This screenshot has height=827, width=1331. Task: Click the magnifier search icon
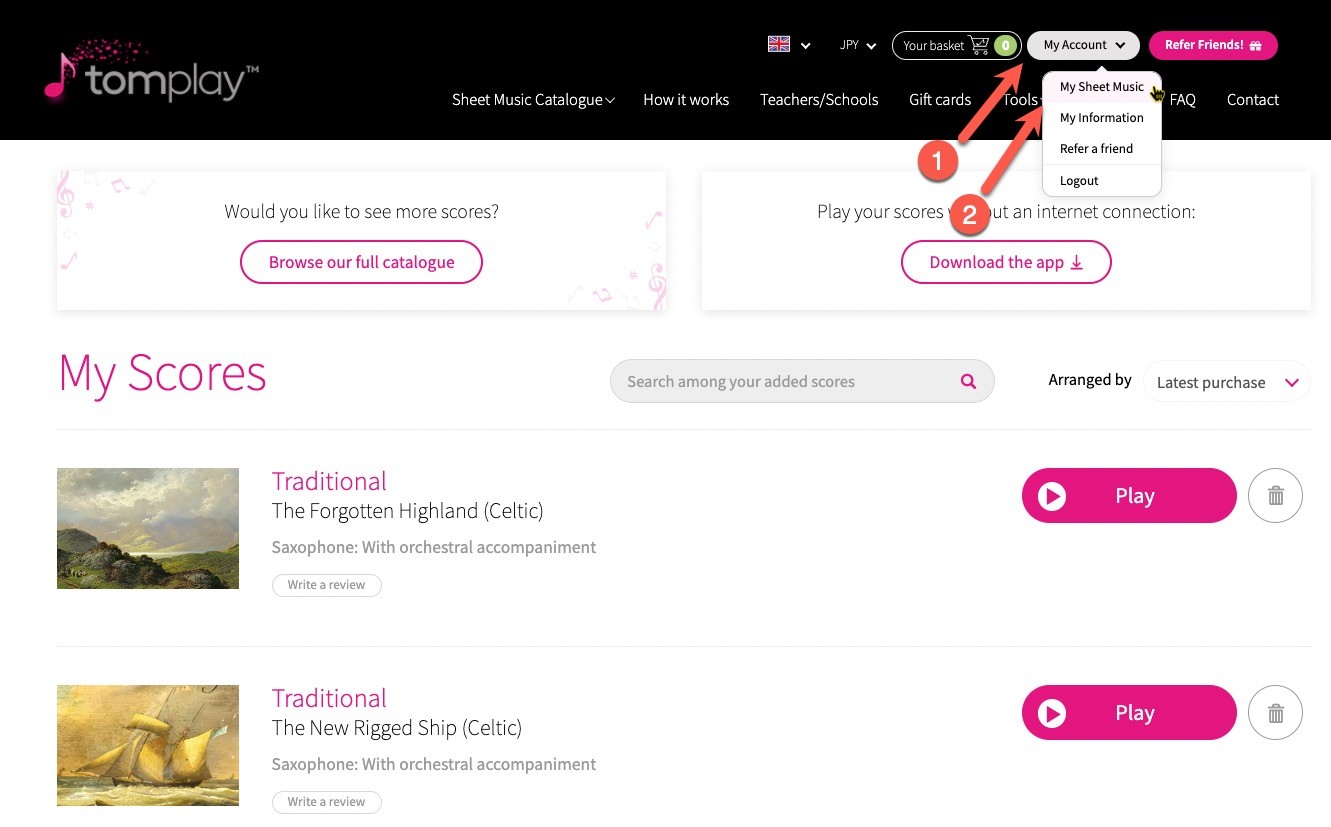(967, 381)
